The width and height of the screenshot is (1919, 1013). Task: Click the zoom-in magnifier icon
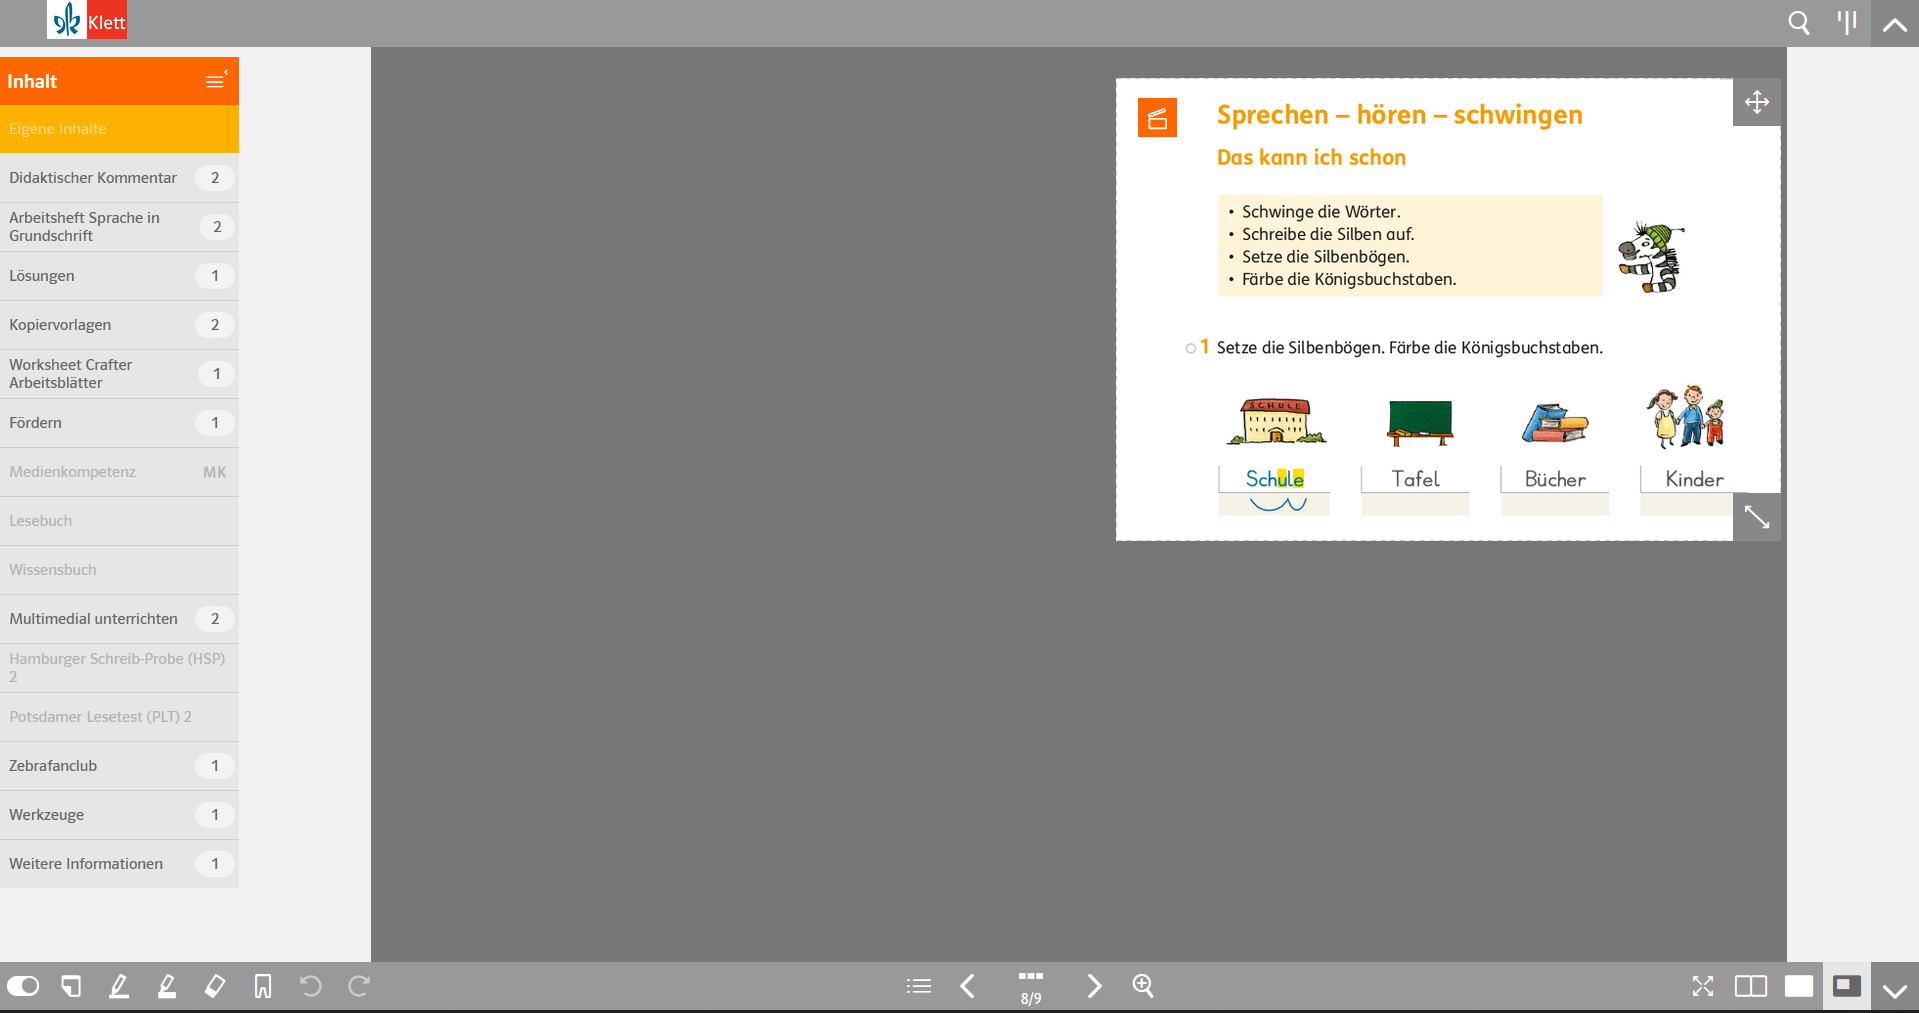pyautogui.click(x=1143, y=986)
